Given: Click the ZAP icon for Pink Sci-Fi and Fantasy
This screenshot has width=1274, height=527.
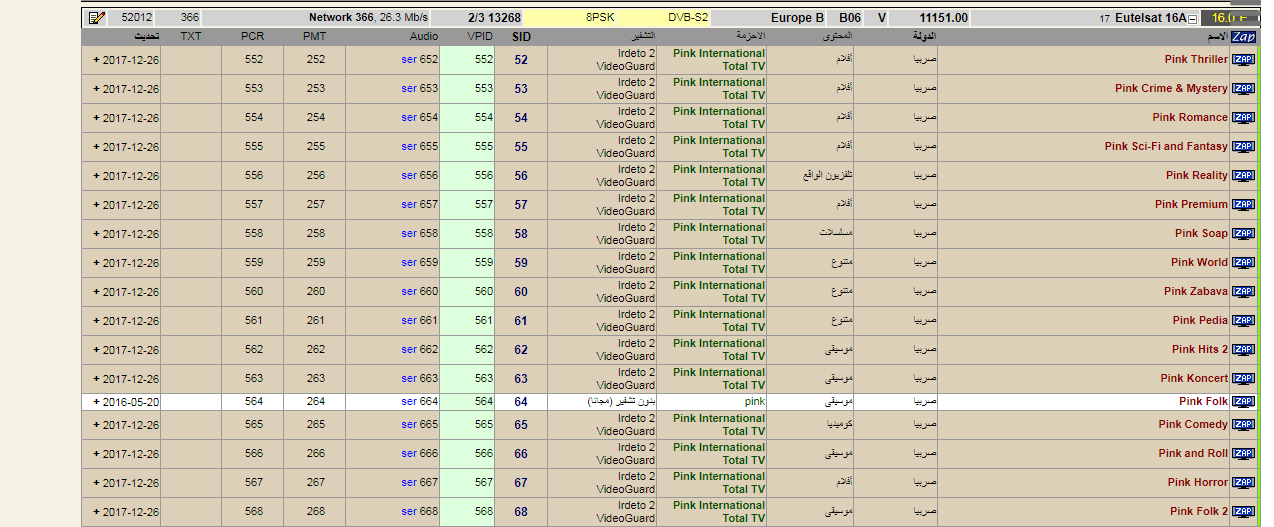Looking at the screenshot, I should pyautogui.click(x=1243, y=147).
